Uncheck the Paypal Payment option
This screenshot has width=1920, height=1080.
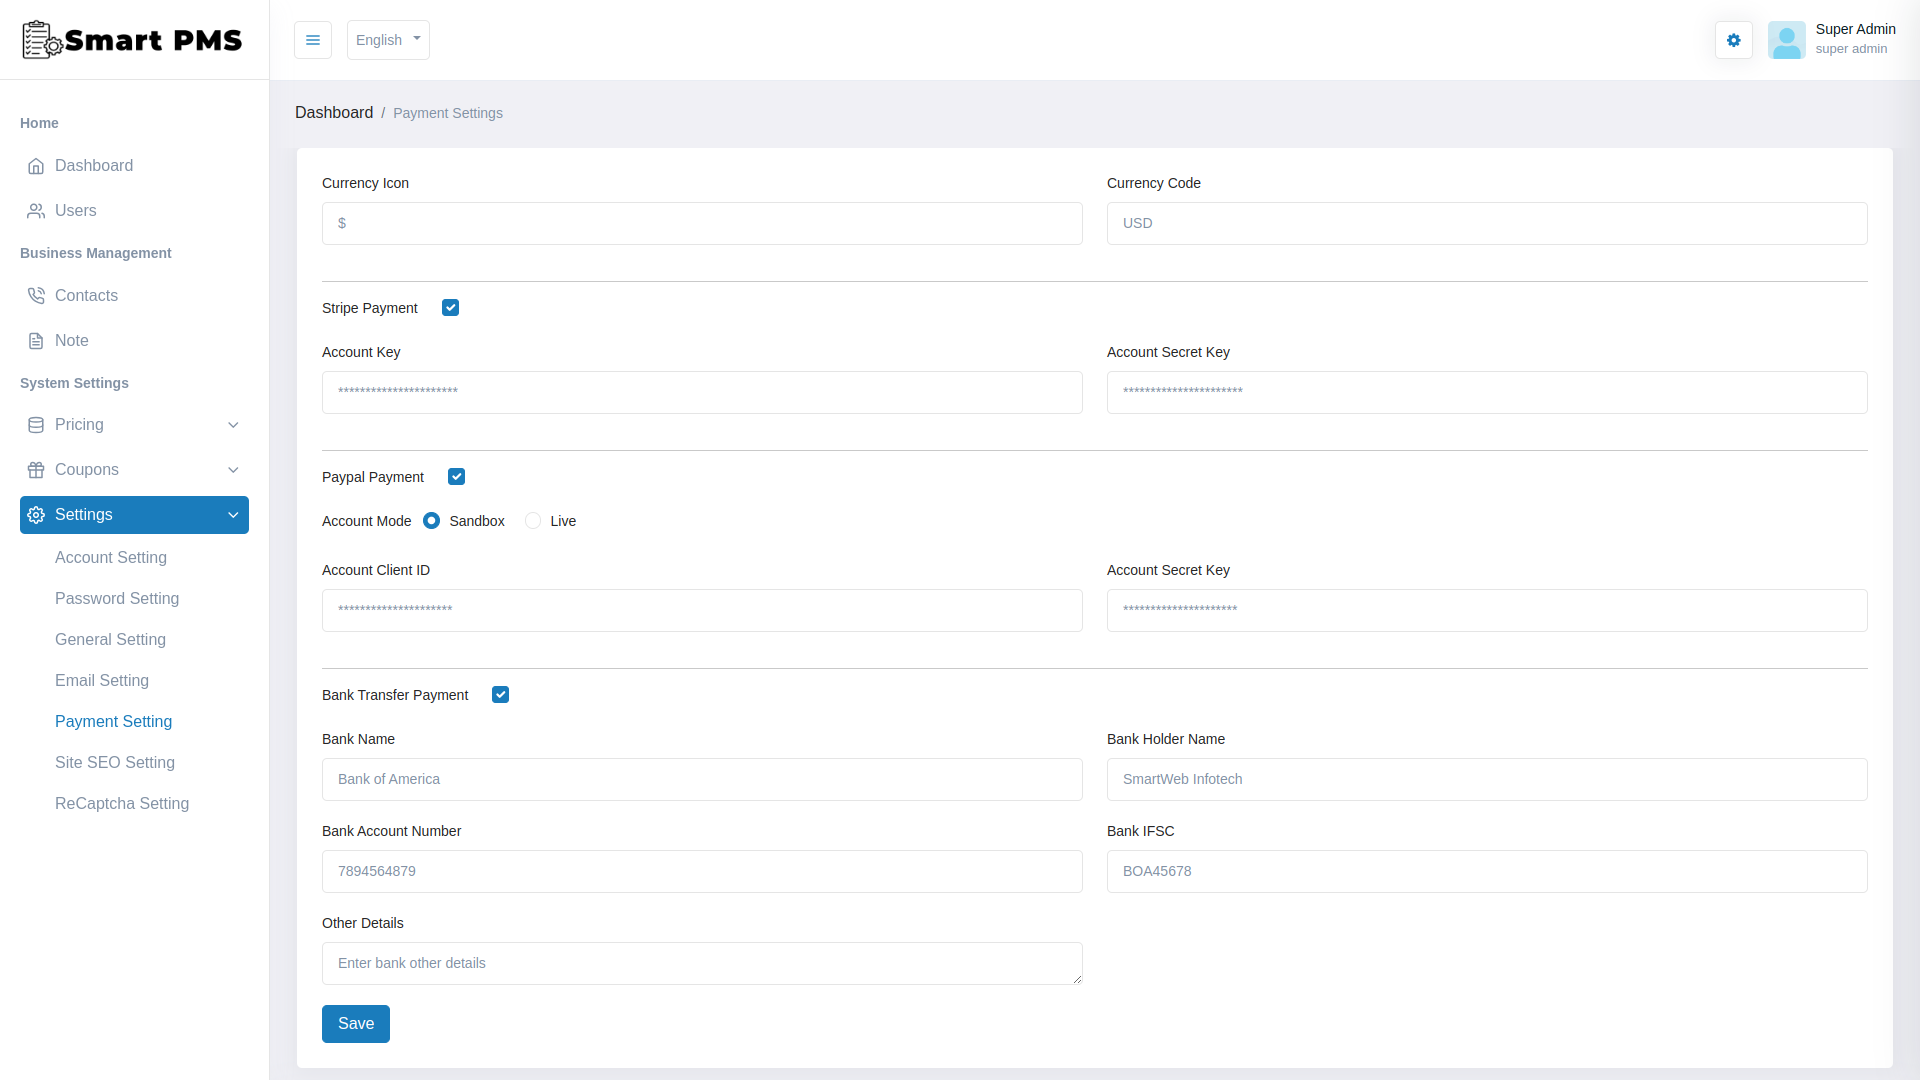(x=456, y=476)
